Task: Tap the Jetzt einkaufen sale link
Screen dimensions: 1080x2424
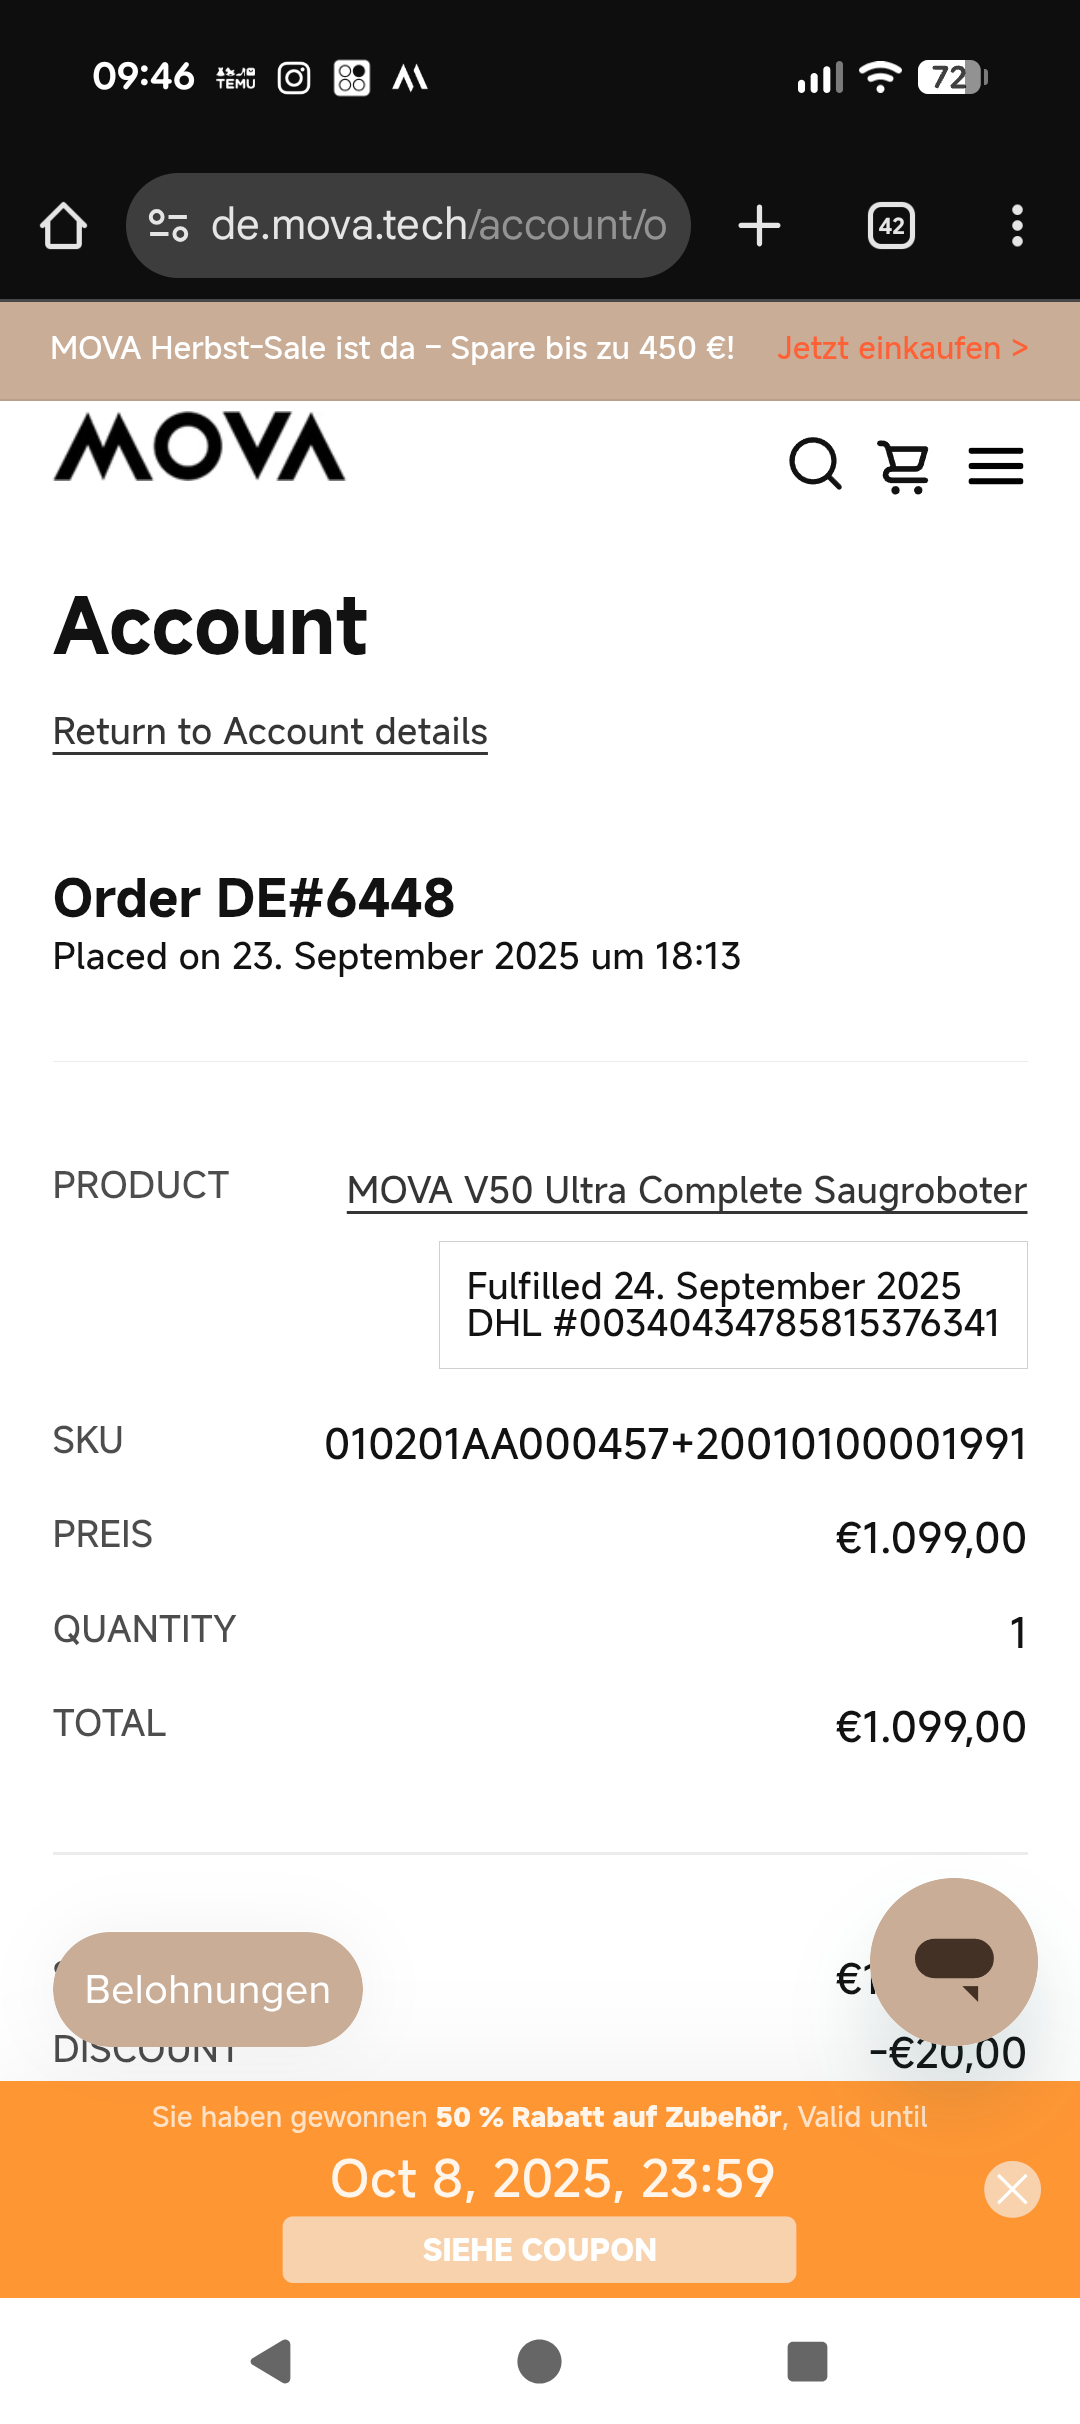Action: [902, 348]
